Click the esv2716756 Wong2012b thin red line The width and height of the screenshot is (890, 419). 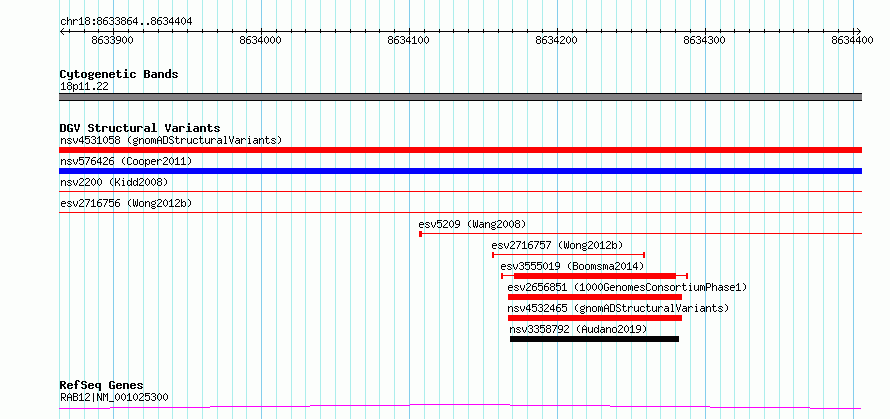pos(460,213)
